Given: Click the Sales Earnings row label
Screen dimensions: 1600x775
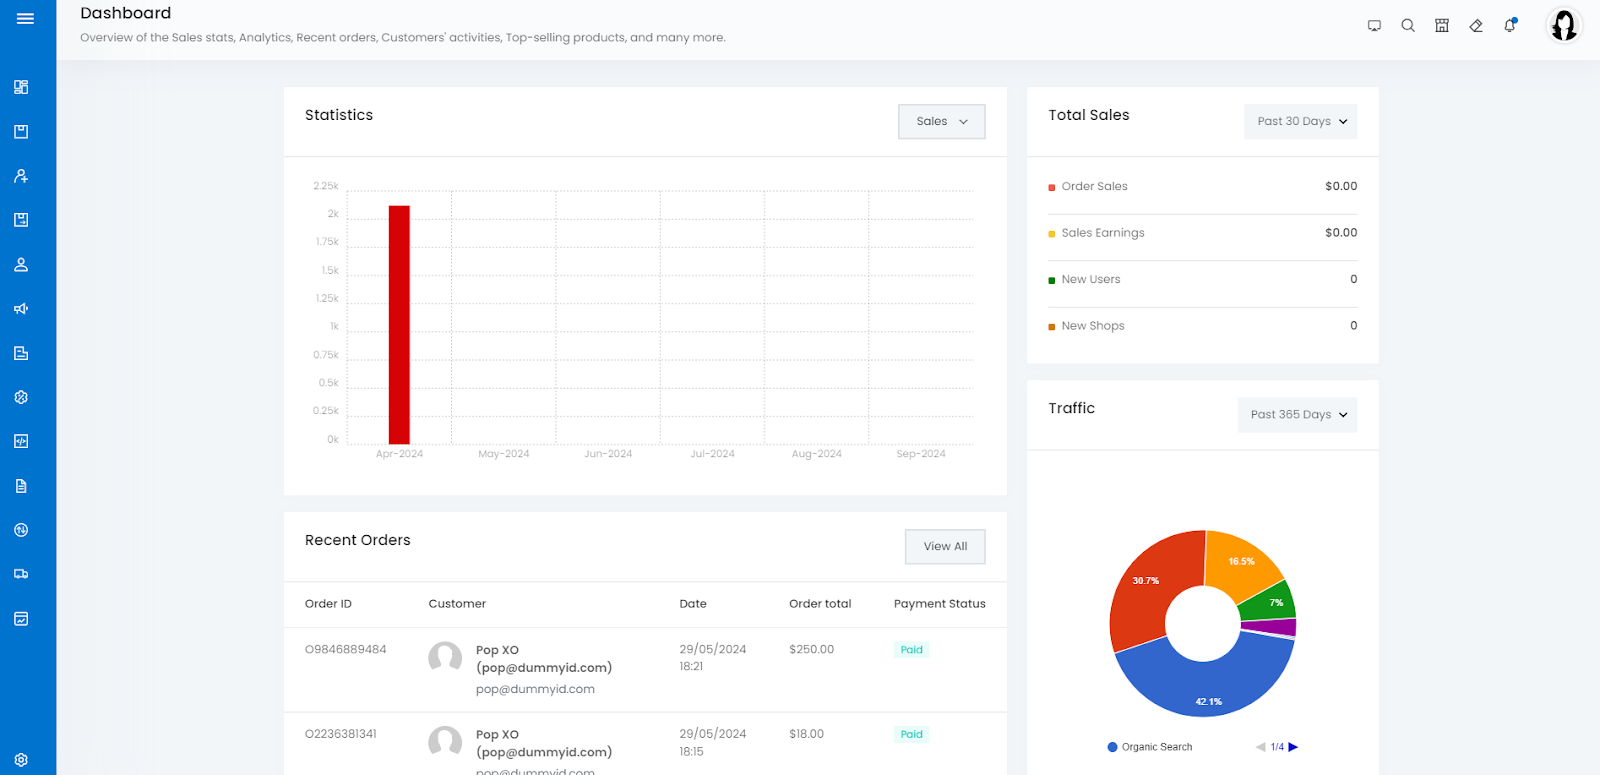Looking at the screenshot, I should 1103,233.
